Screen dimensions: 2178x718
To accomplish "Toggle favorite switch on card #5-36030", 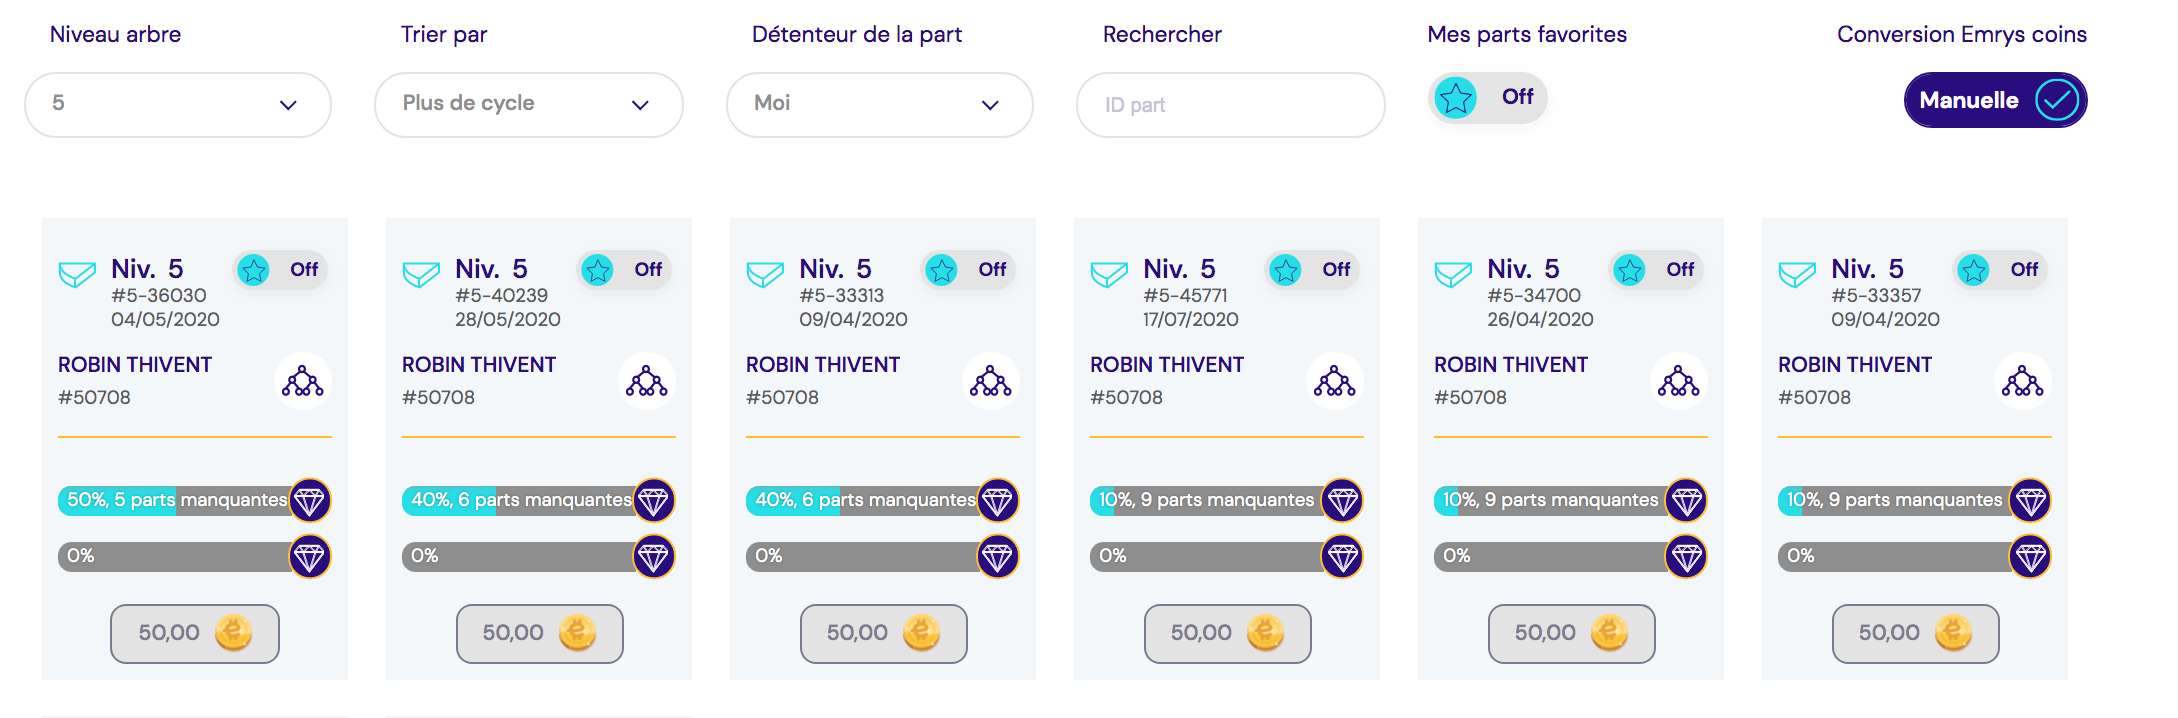I will tap(280, 270).
